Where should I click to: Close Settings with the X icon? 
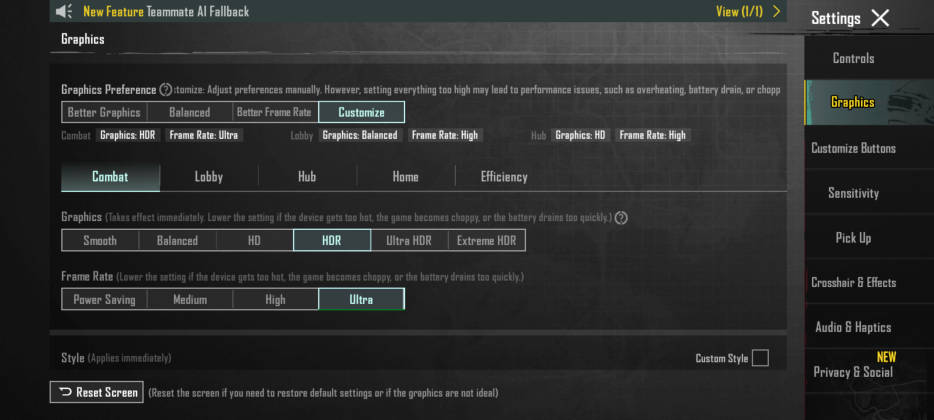(x=880, y=18)
